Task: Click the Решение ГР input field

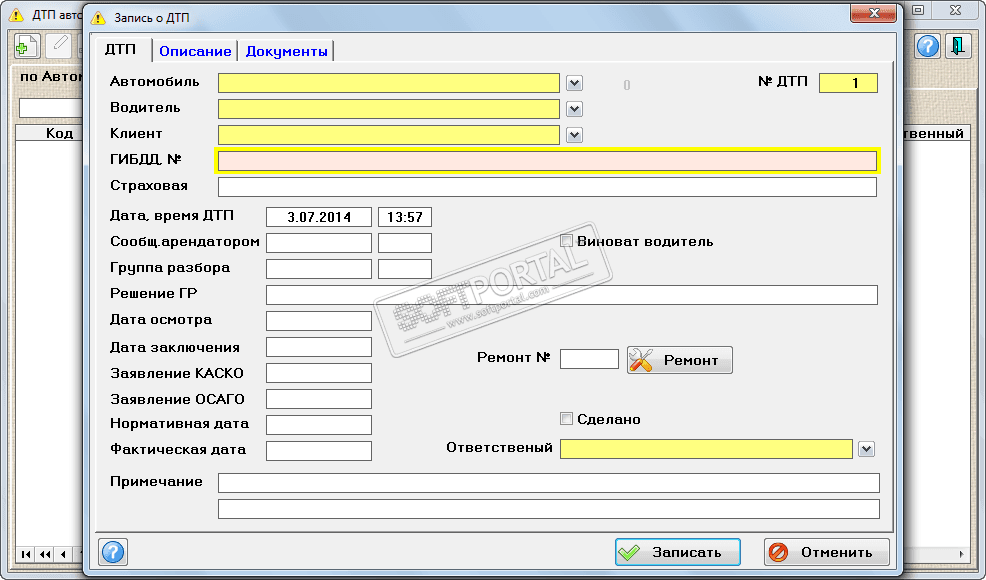Action: pyautogui.click(x=572, y=295)
